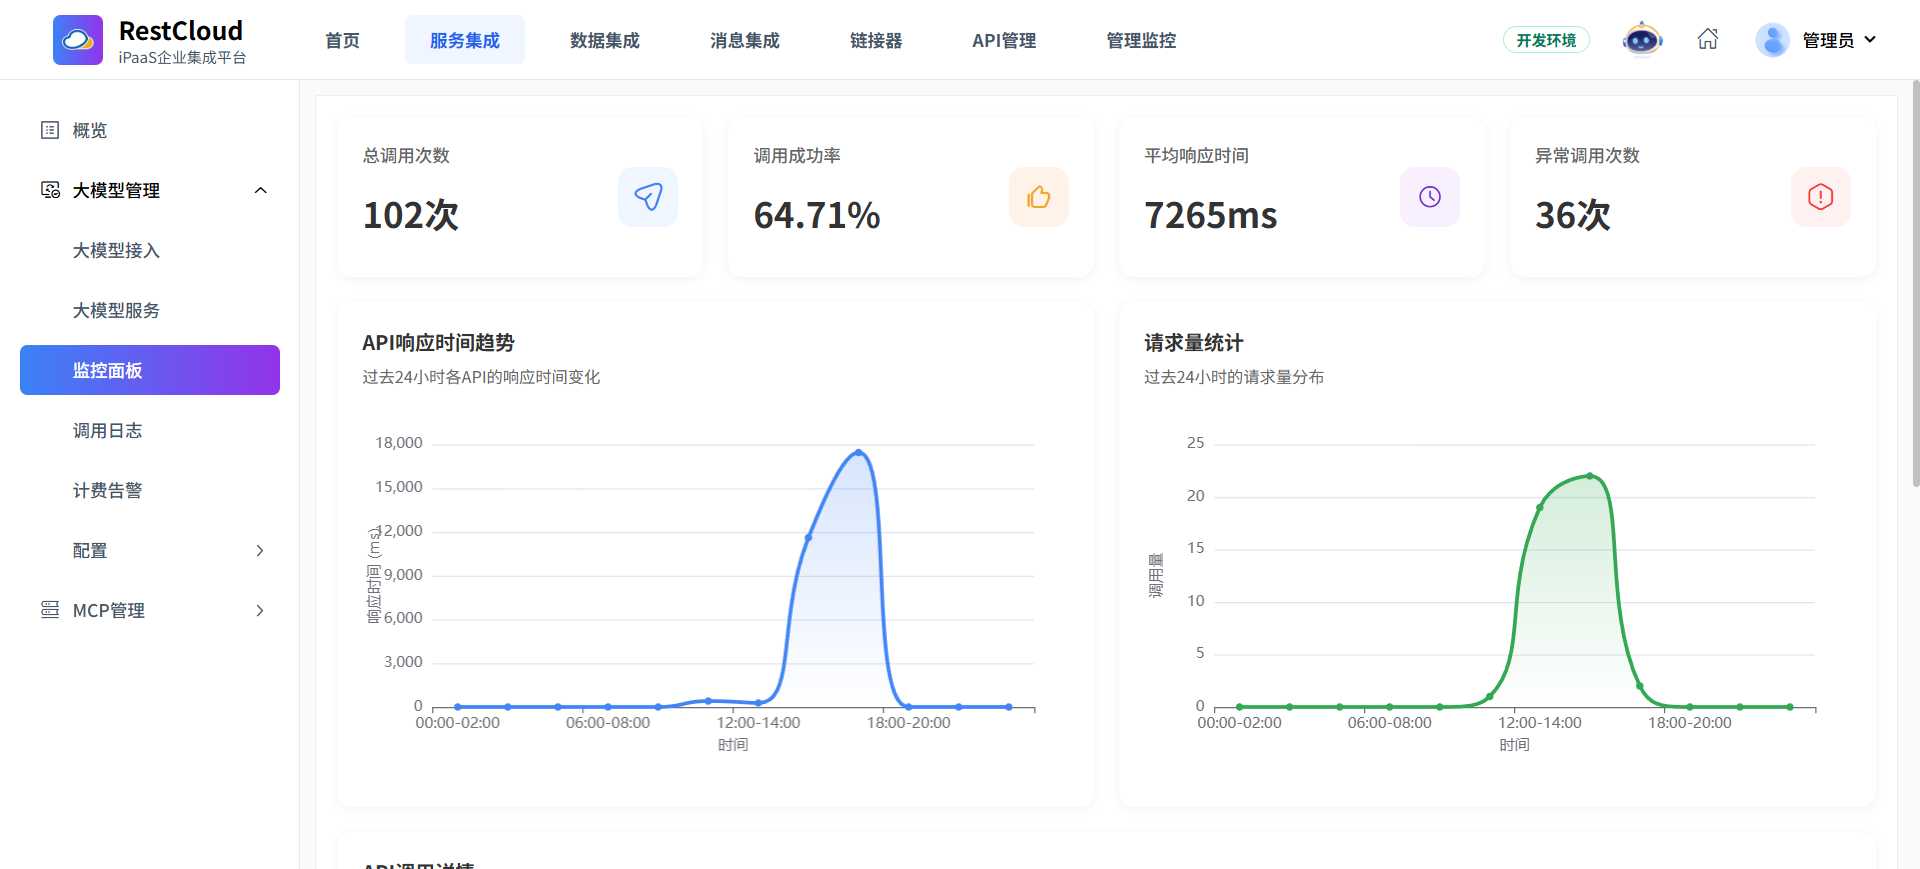
Task: Click the 开发环境 environment badge
Action: pyautogui.click(x=1546, y=40)
